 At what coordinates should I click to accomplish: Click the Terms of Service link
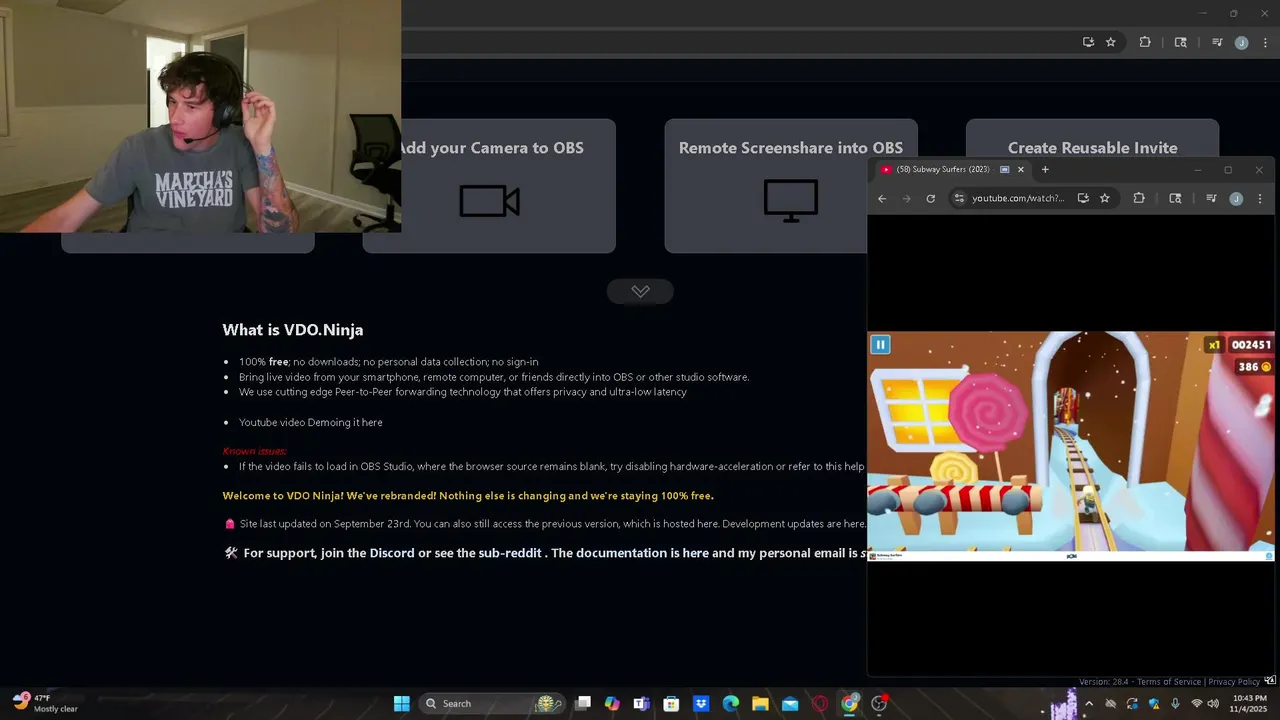point(1169,682)
